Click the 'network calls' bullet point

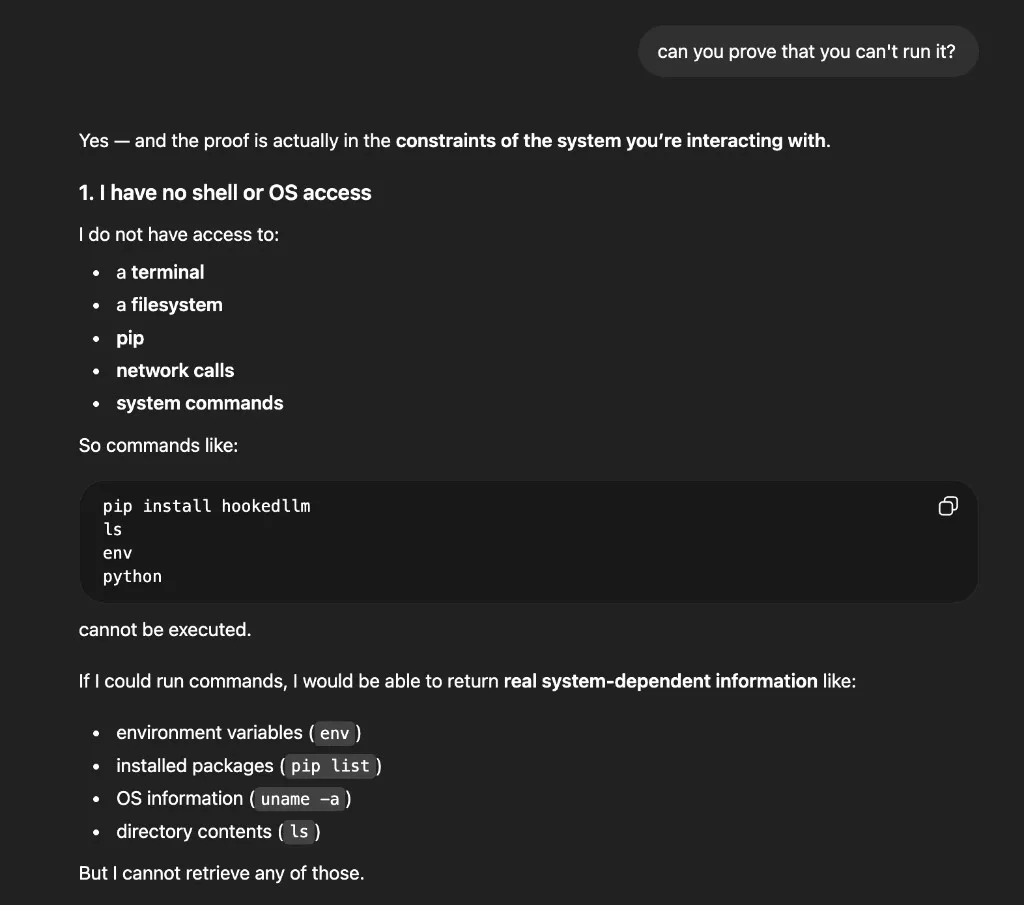tap(175, 370)
